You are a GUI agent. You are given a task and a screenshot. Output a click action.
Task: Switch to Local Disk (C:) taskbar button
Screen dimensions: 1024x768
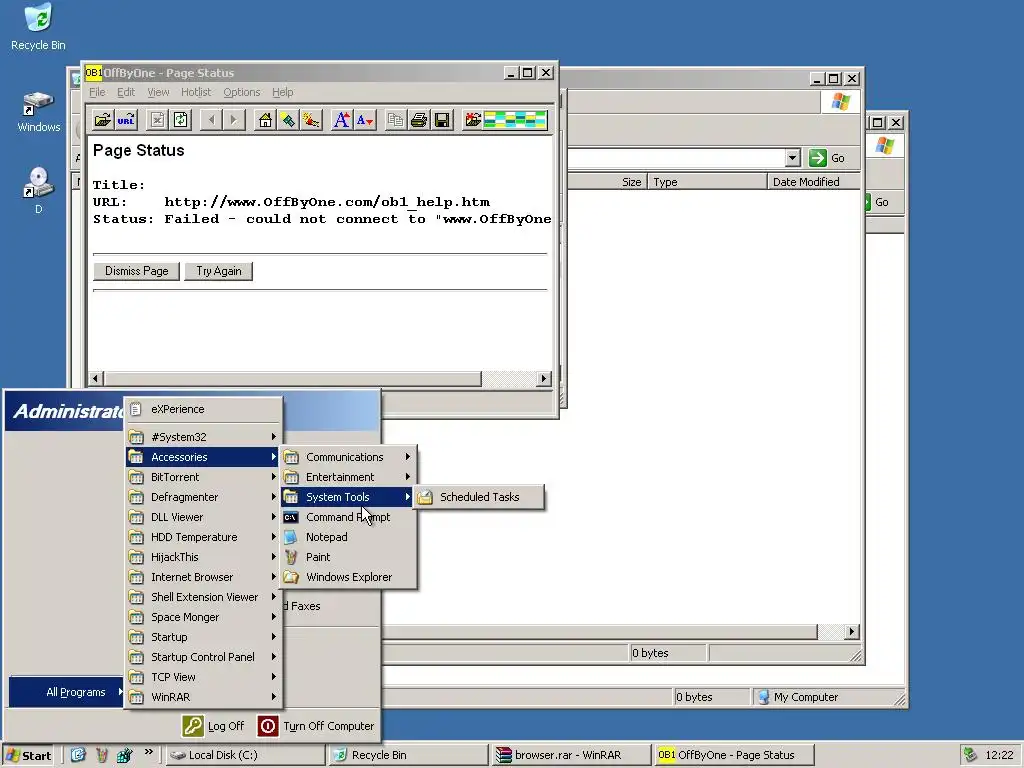coord(245,755)
